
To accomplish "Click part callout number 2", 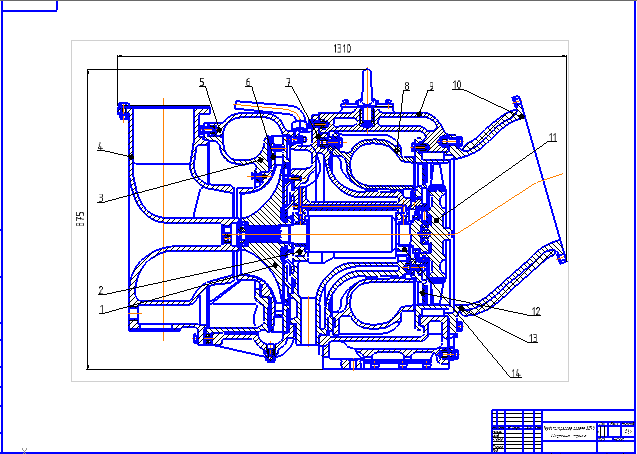I will 100,290.
